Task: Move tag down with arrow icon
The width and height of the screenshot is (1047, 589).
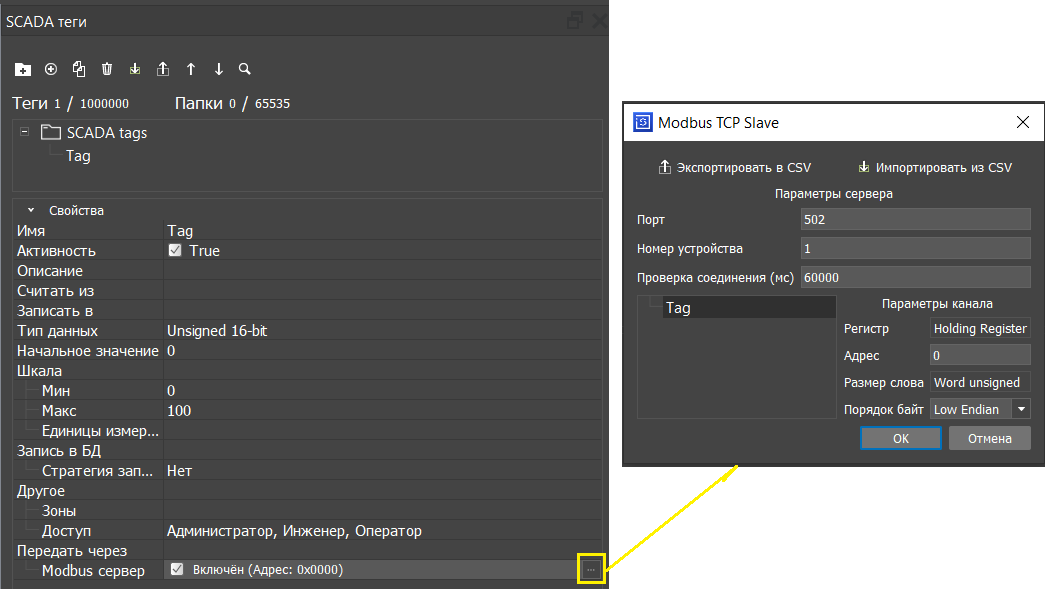Action: (x=219, y=70)
